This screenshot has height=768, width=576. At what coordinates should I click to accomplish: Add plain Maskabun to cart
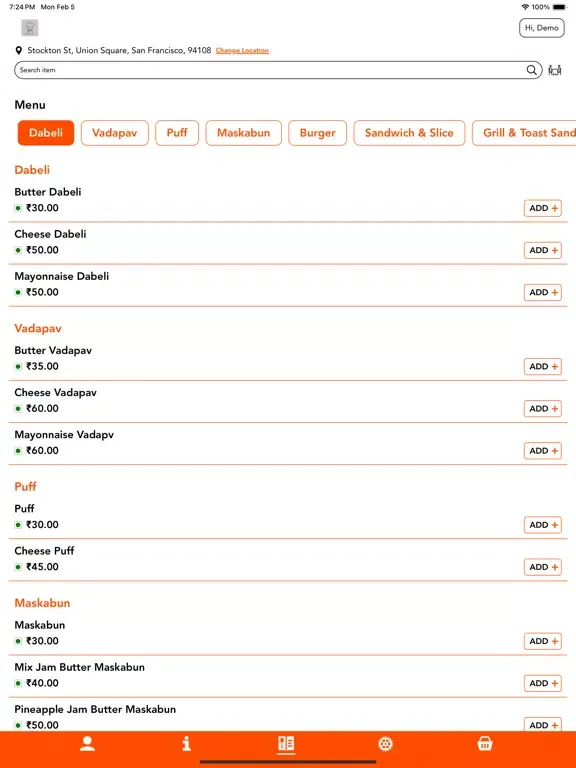543,641
